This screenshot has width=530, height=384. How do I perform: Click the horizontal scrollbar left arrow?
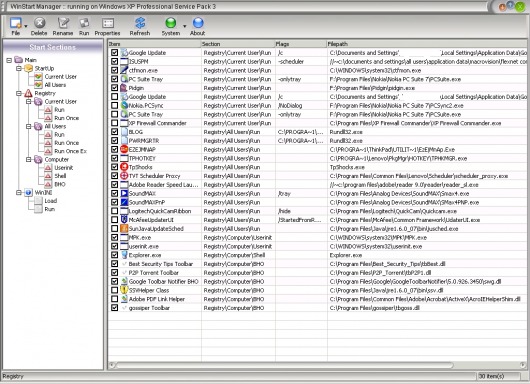(x=112, y=365)
